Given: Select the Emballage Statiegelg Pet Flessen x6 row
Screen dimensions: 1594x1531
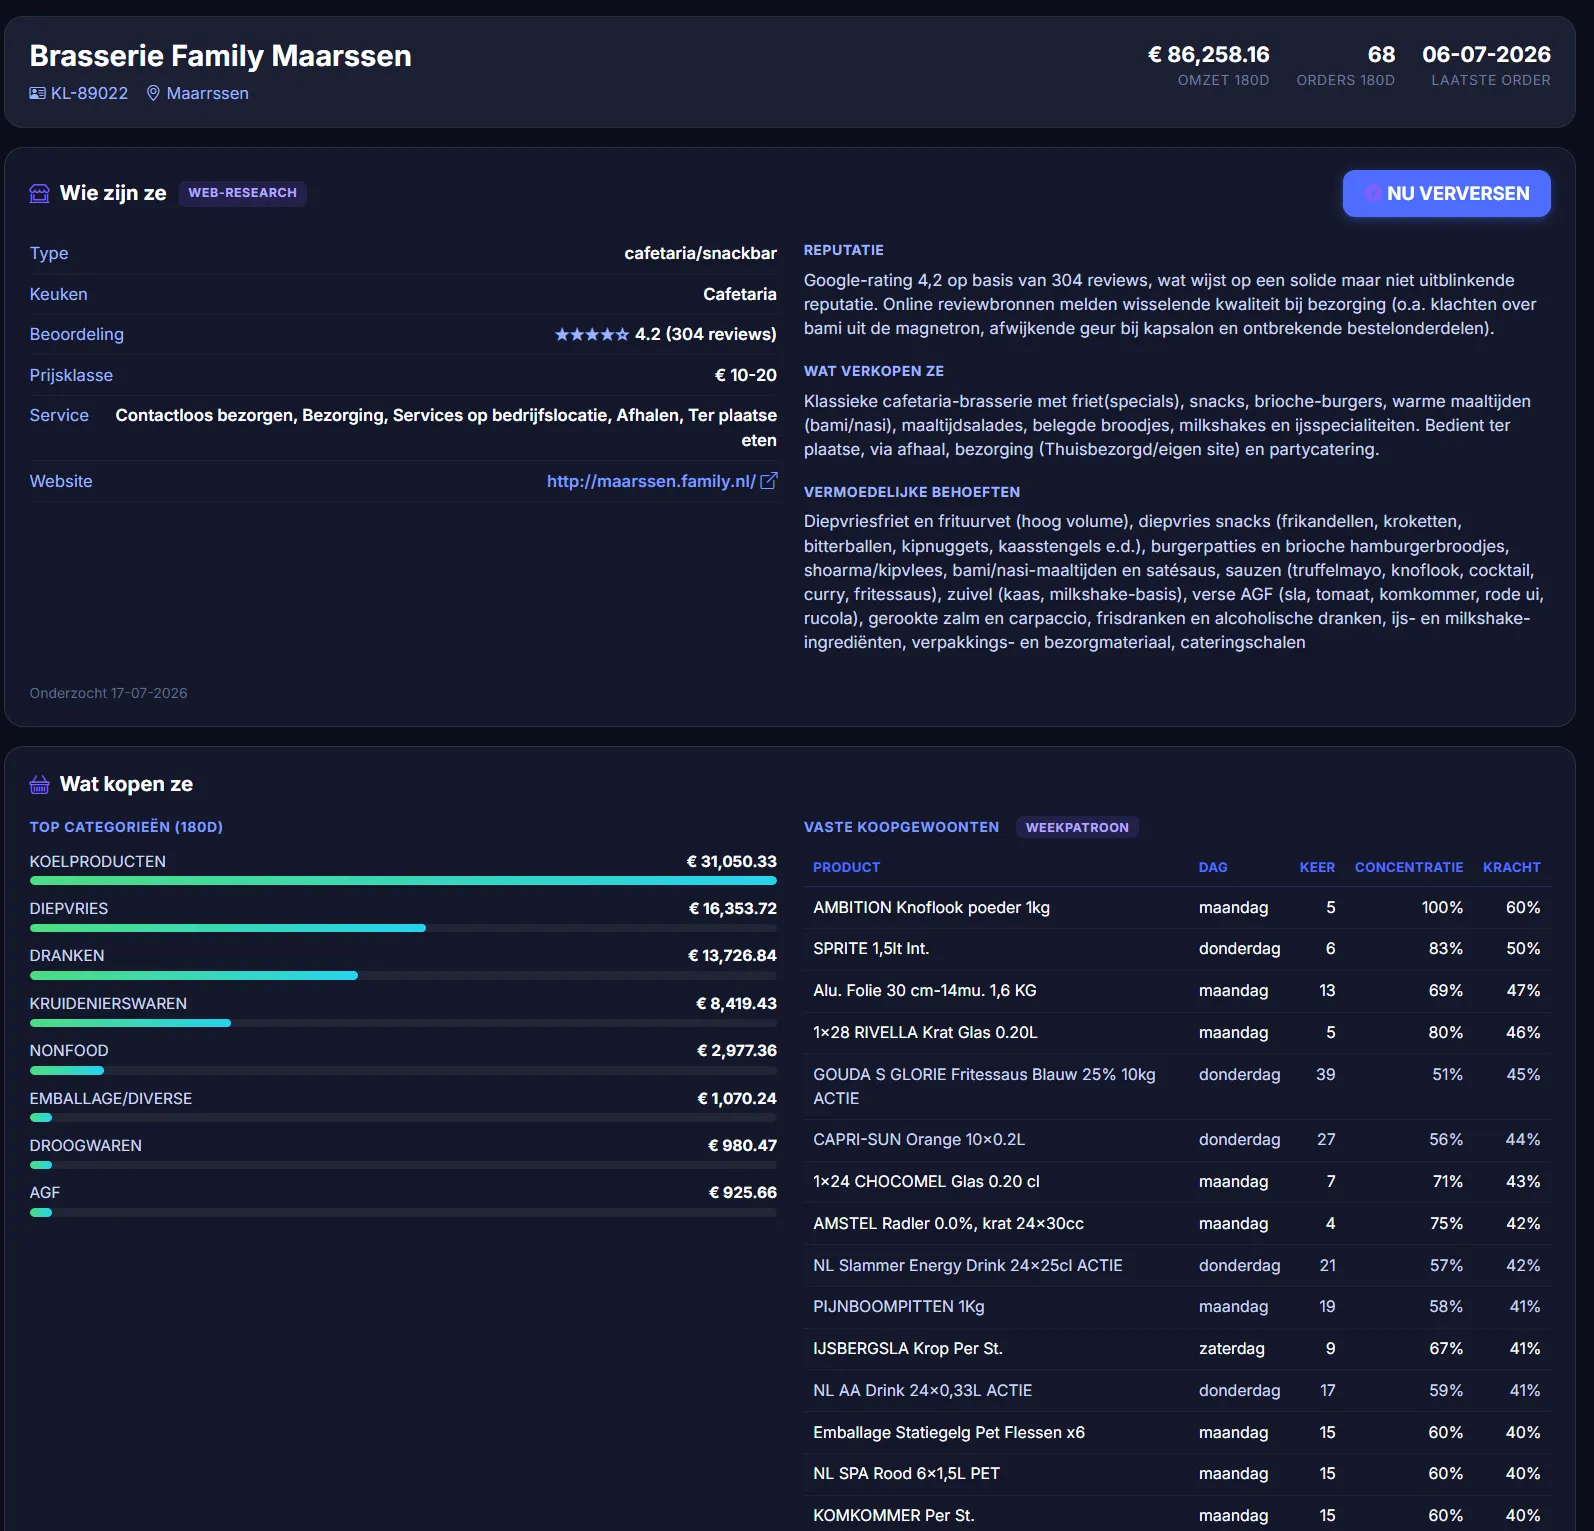Looking at the screenshot, I should [x=1177, y=1433].
